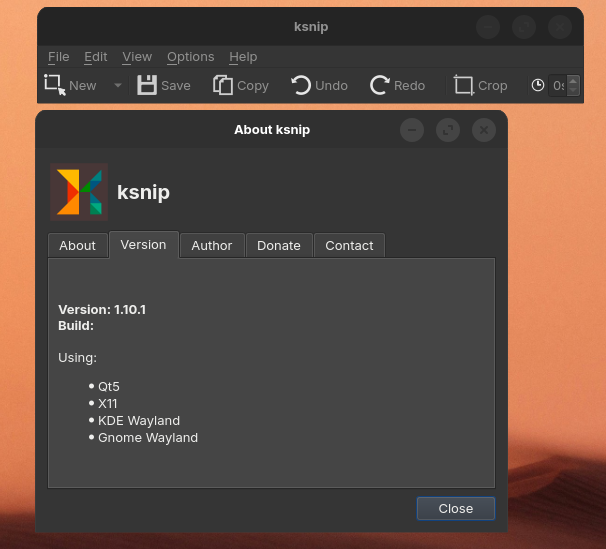The width and height of the screenshot is (606, 549).
Task: Click the delay seconds input field
Action: click(558, 85)
